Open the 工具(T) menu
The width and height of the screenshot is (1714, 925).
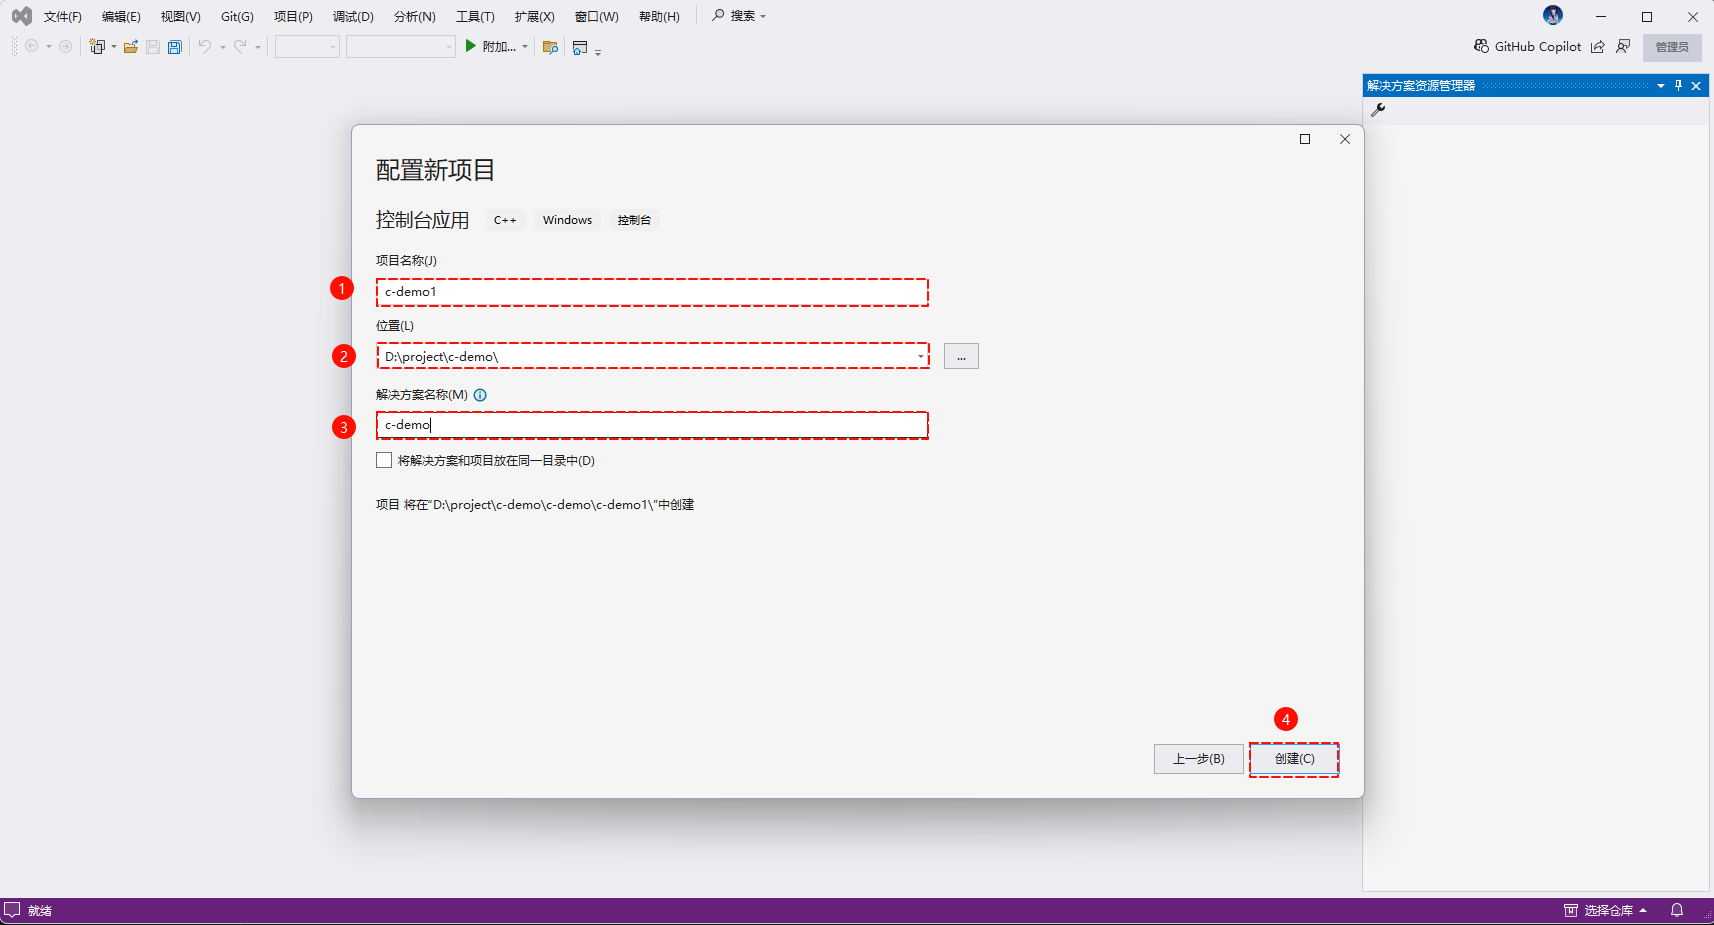475,17
